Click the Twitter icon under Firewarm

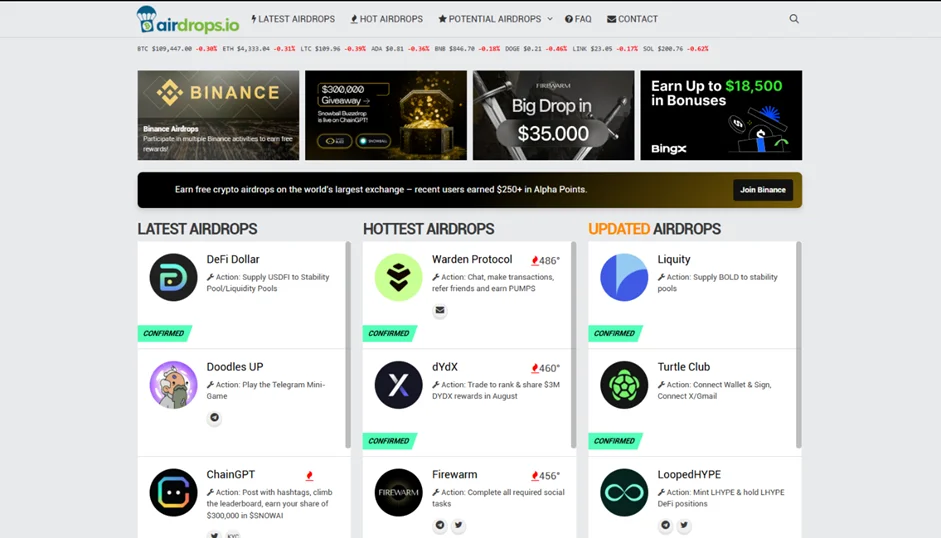point(458,525)
